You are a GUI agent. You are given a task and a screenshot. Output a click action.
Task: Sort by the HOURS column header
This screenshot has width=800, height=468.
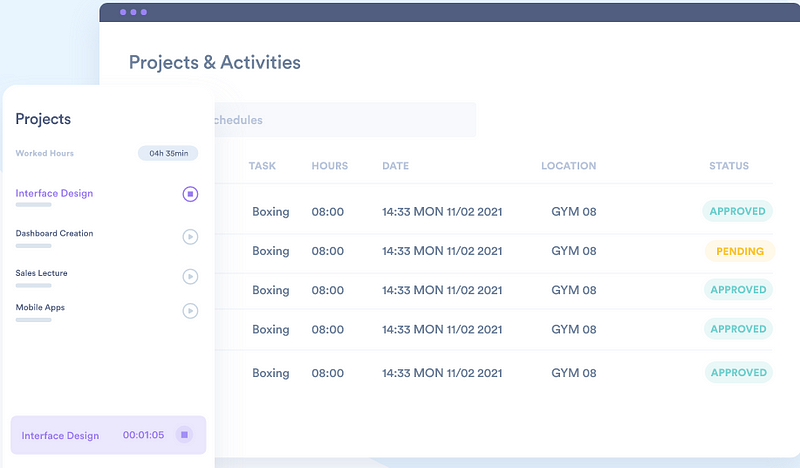(x=330, y=166)
